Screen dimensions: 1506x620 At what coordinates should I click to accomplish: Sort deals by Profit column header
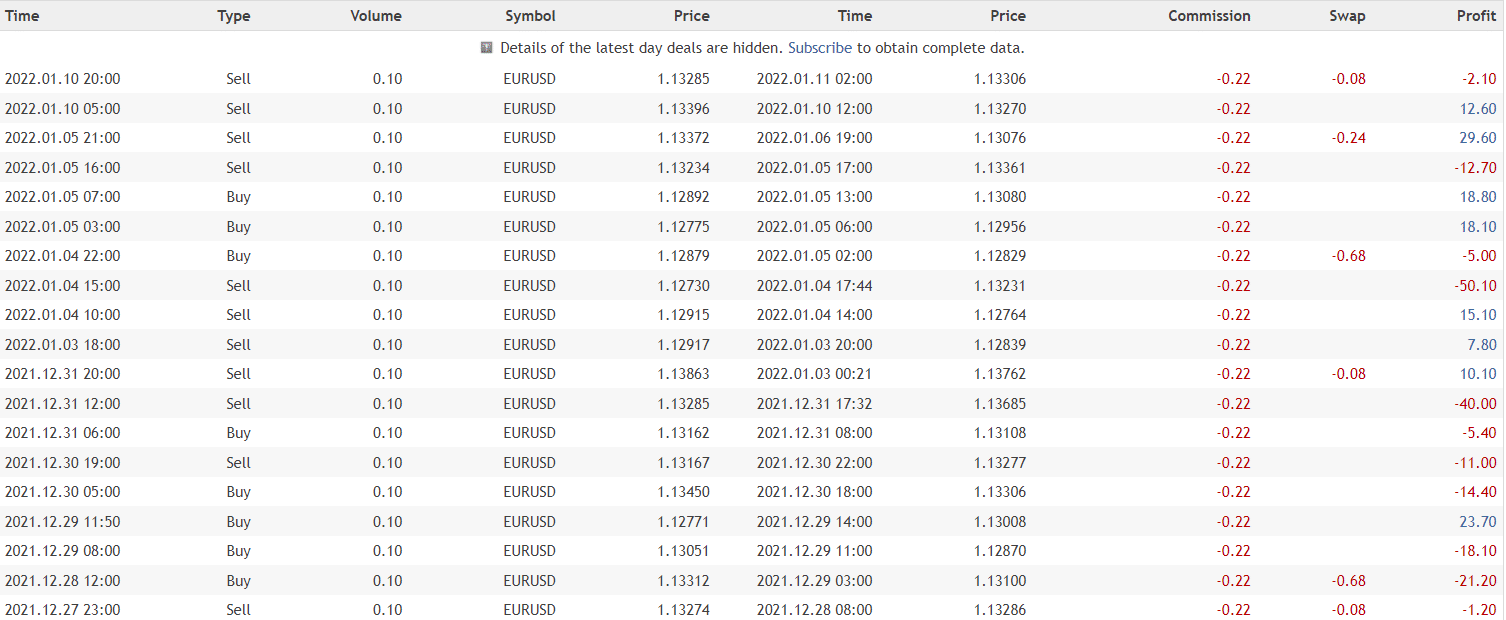pos(1476,16)
